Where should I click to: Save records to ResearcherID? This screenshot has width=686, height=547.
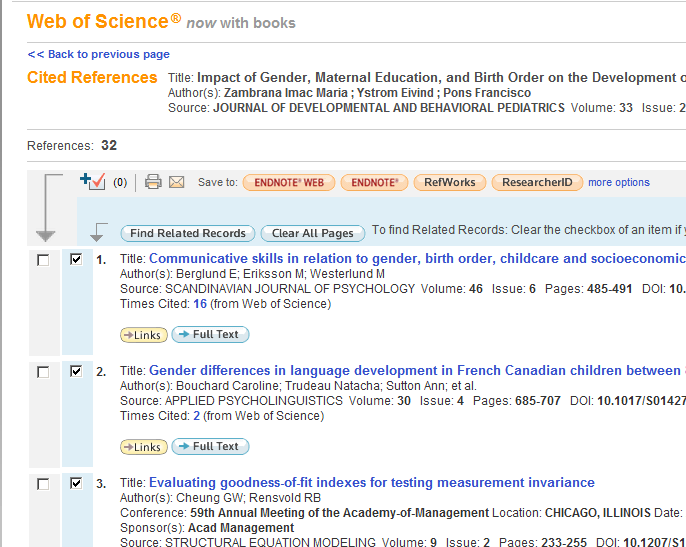537,182
